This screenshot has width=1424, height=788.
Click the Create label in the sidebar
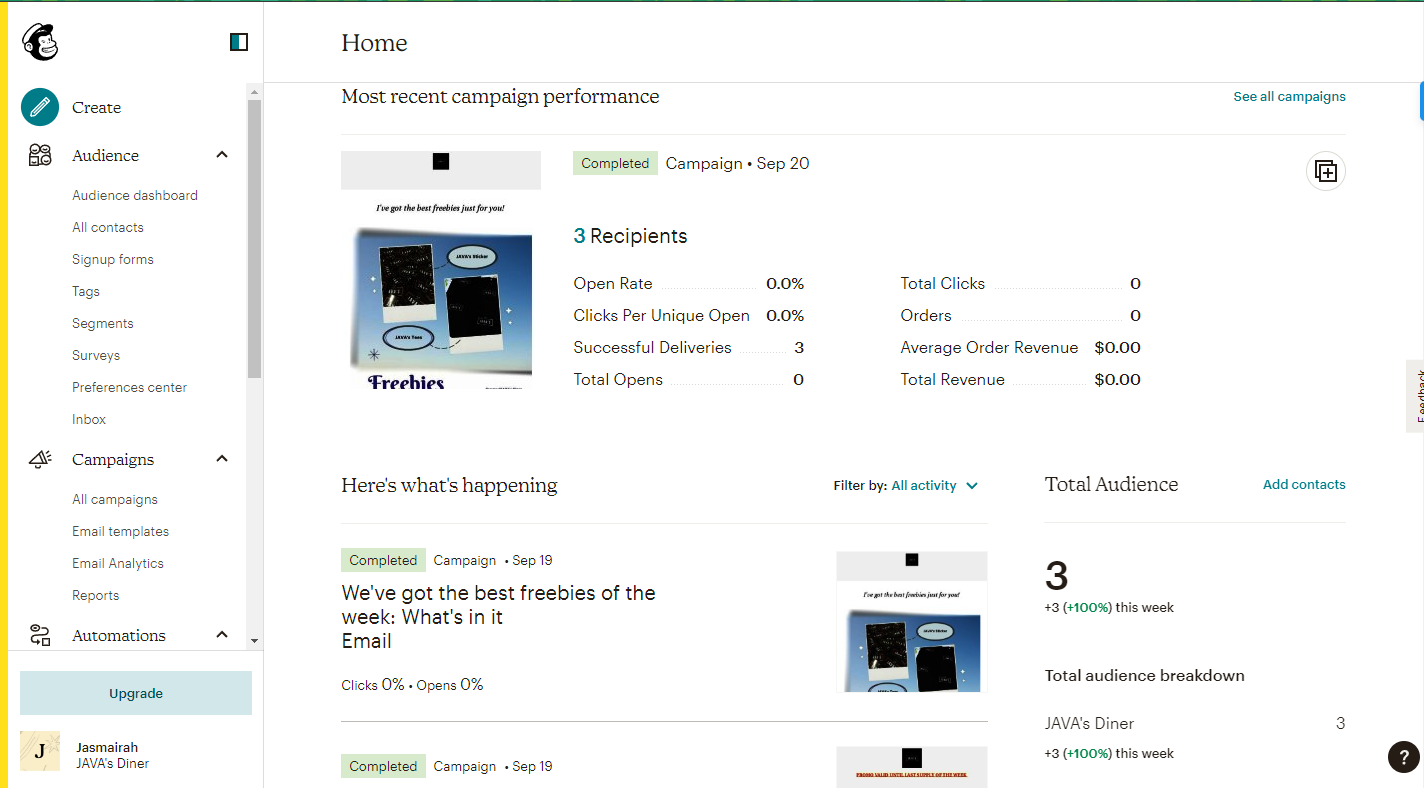click(97, 107)
